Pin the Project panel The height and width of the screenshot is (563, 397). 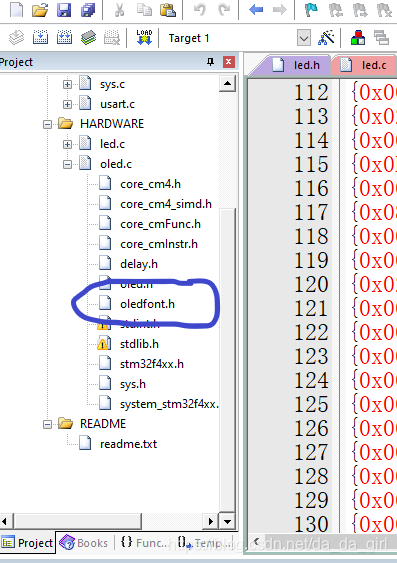point(210,62)
